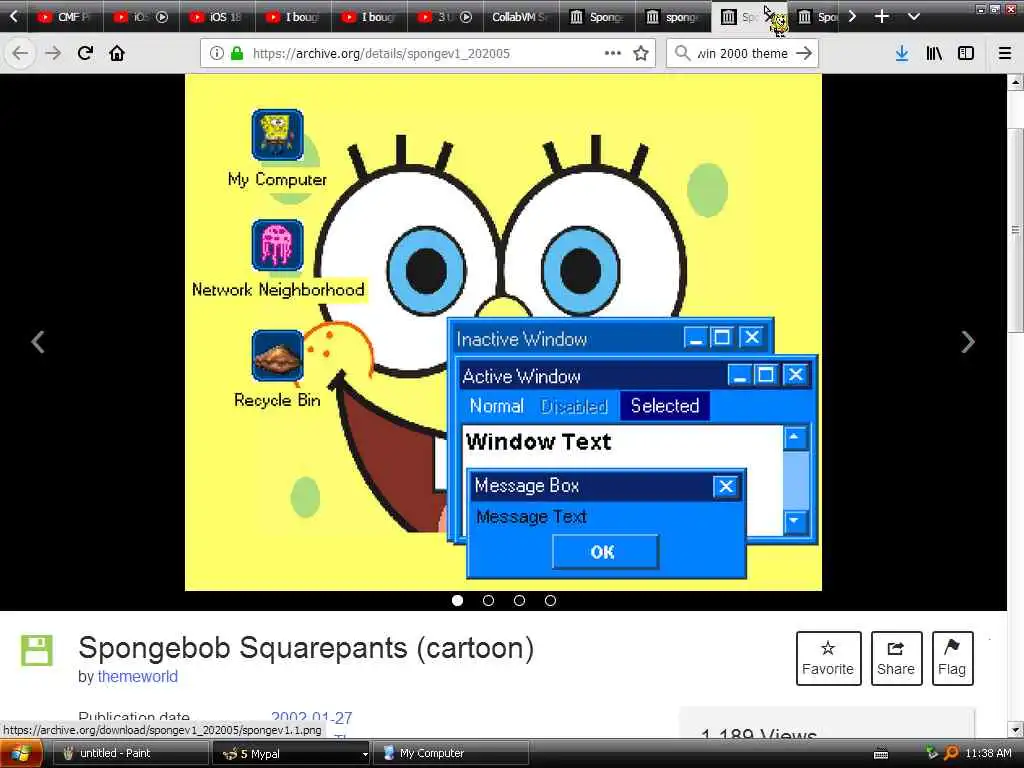The height and width of the screenshot is (768, 1024).
Task: Submit the 'win 2000 theme' search arrow
Action: pyautogui.click(x=805, y=53)
